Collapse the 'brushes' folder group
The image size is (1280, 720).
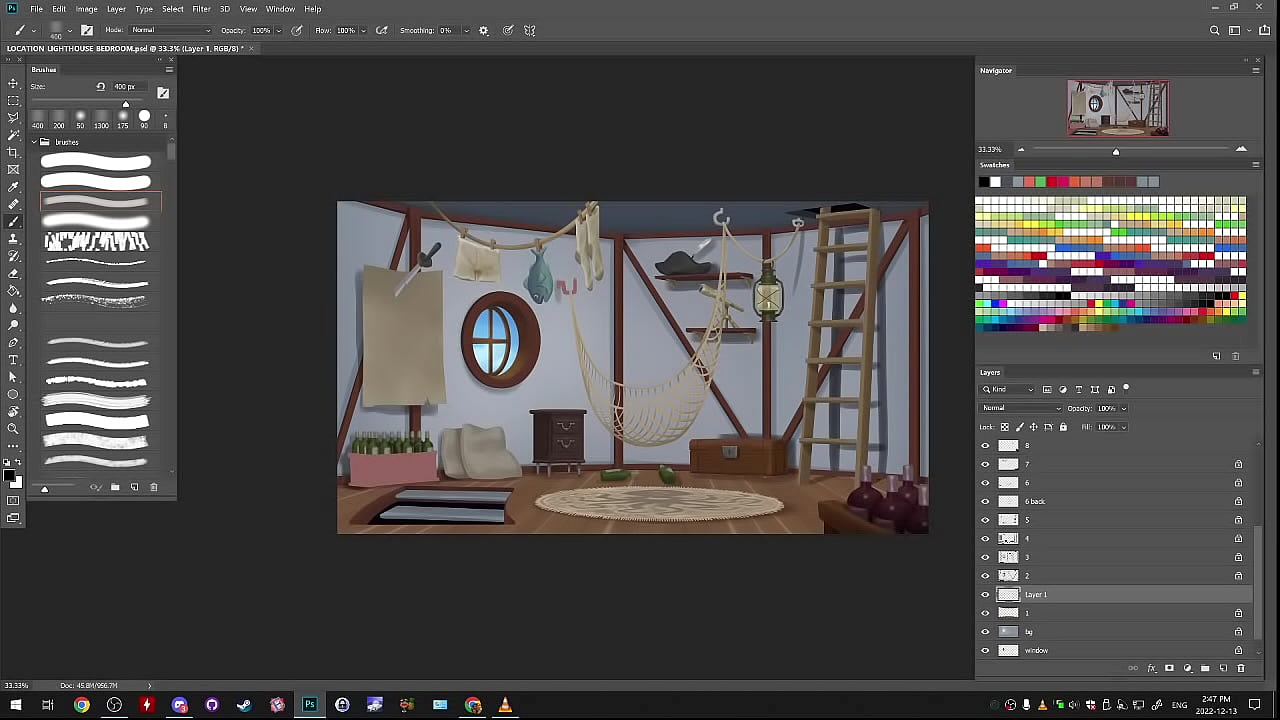(33, 142)
